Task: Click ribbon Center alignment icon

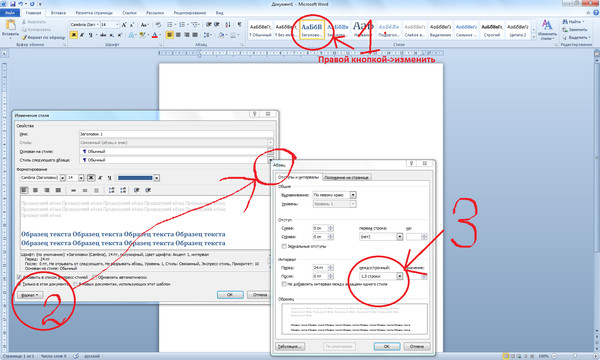Action: (x=178, y=35)
